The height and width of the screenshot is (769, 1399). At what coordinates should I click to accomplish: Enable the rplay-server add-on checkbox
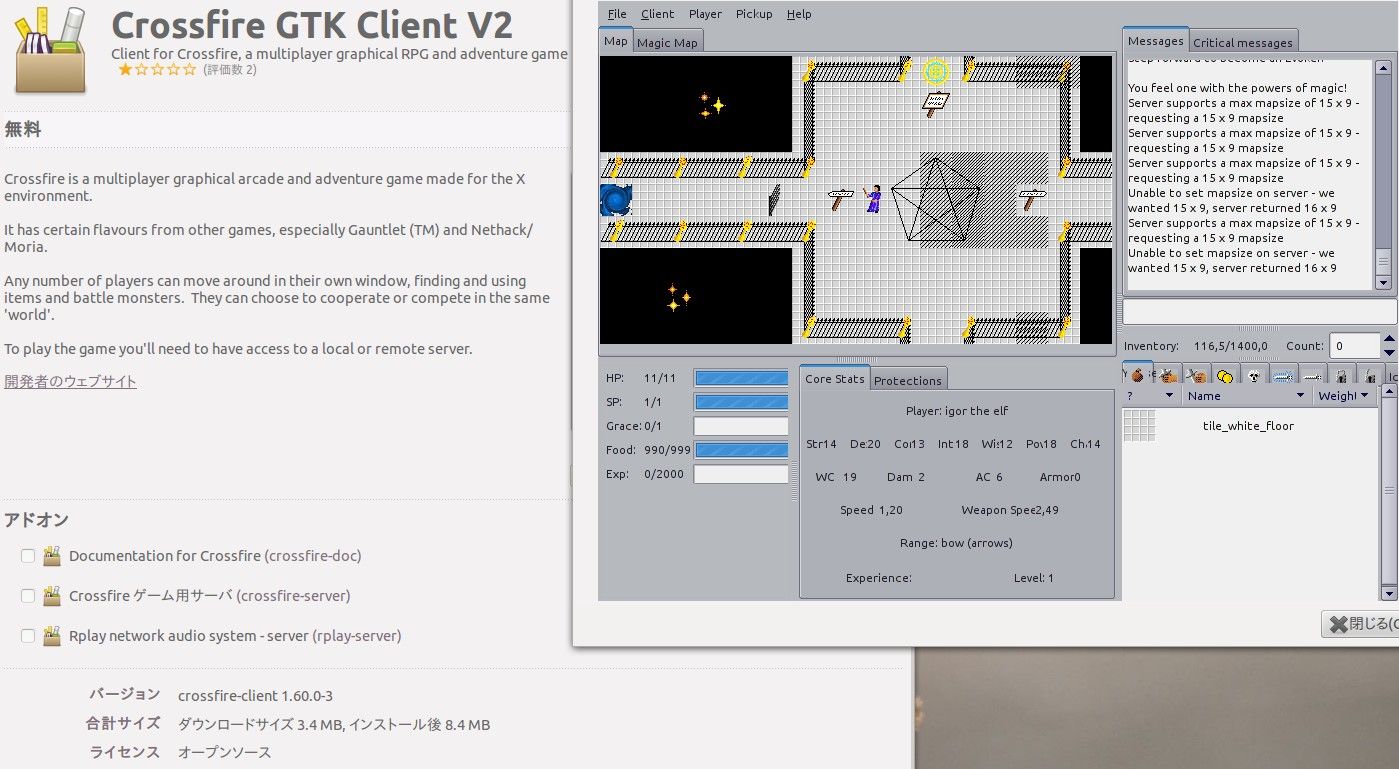pos(28,636)
